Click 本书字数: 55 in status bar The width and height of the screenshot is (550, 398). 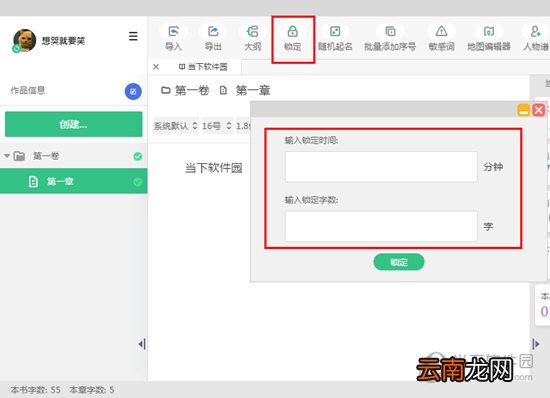click(x=35, y=390)
